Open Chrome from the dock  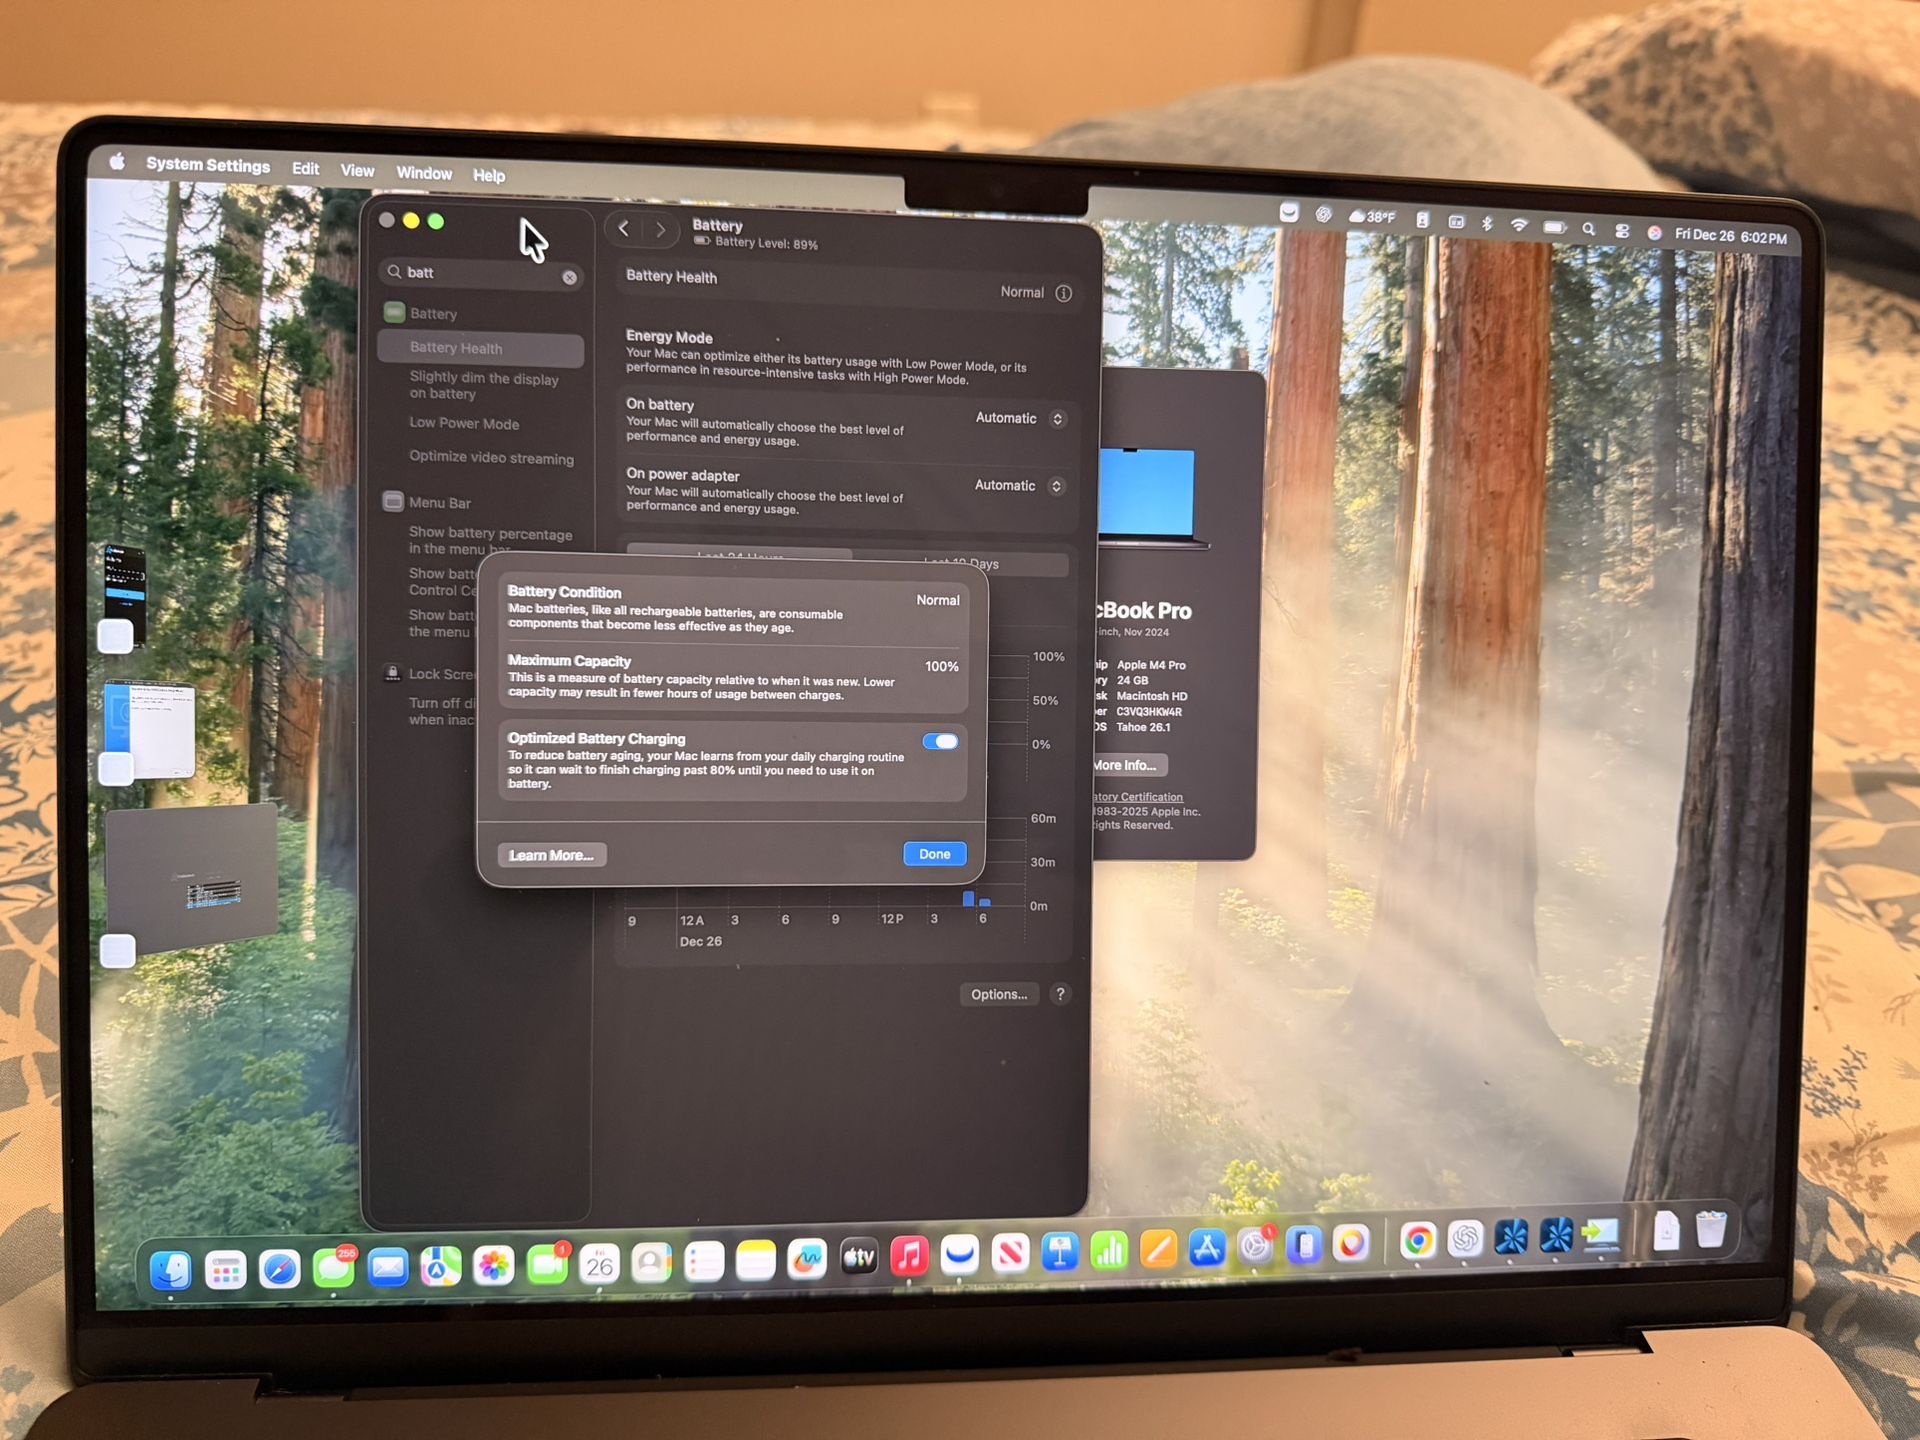click(x=1417, y=1241)
